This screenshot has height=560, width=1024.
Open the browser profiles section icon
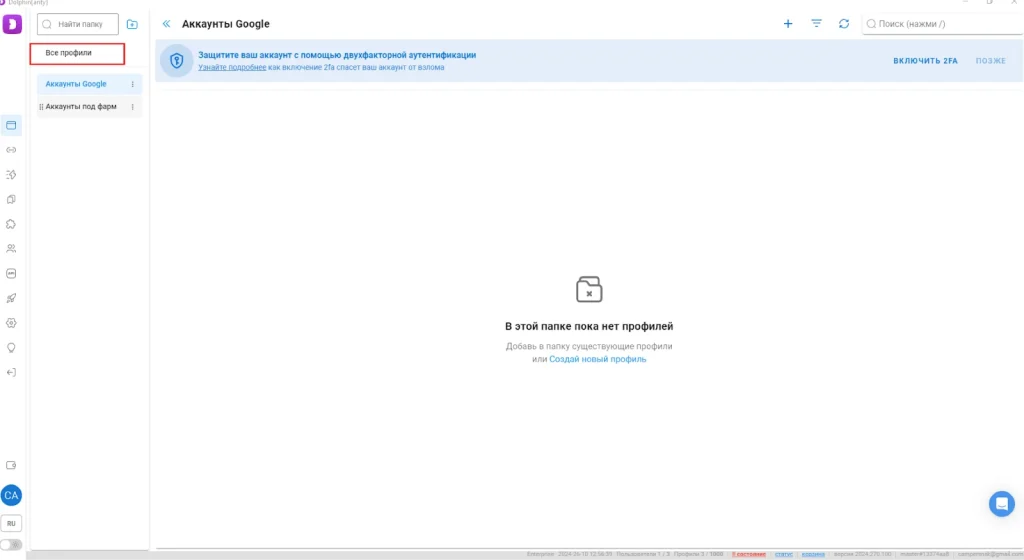11,125
